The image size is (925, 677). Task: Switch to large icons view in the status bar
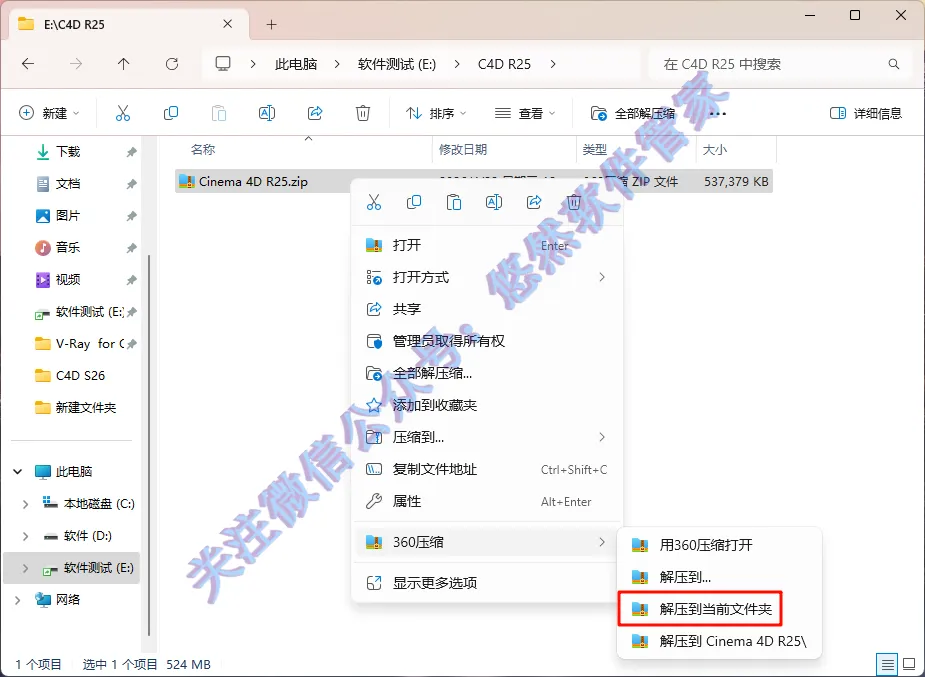[x=909, y=664]
